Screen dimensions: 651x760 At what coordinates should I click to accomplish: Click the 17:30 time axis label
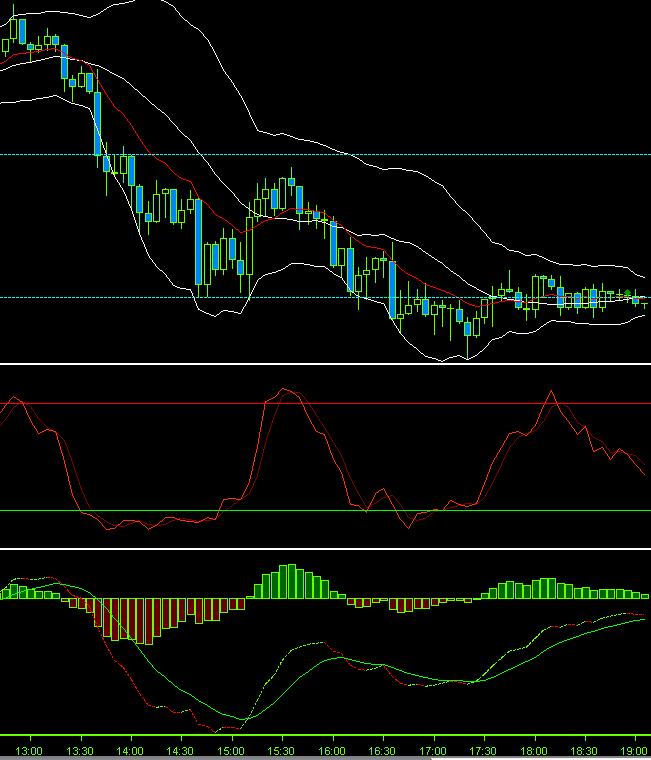[483, 751]
